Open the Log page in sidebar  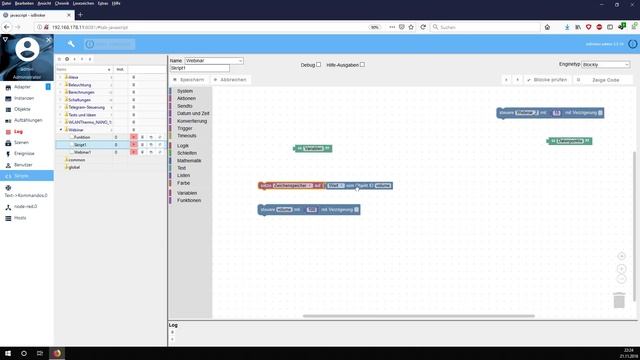(18, 131)
